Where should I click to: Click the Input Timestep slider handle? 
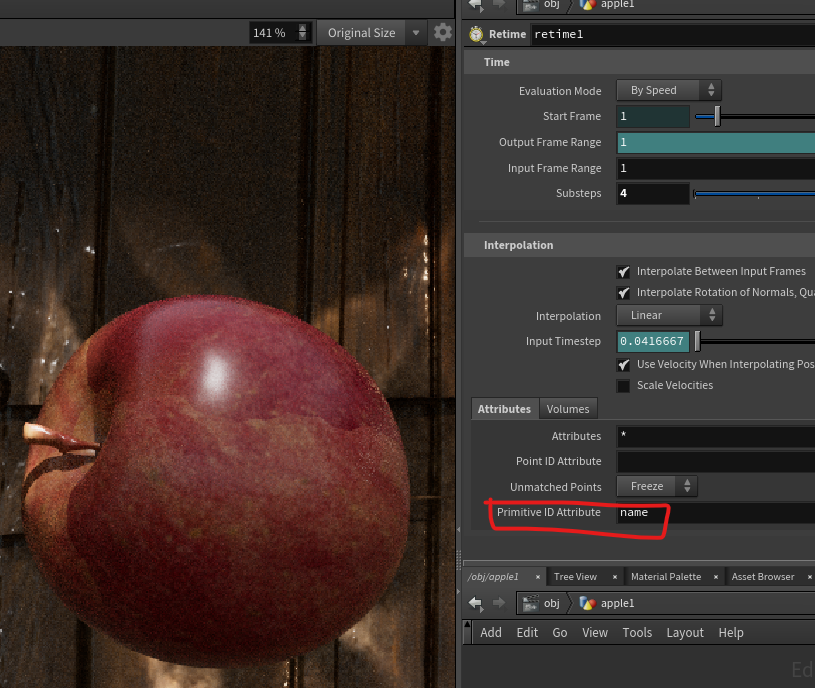(698, 341)
